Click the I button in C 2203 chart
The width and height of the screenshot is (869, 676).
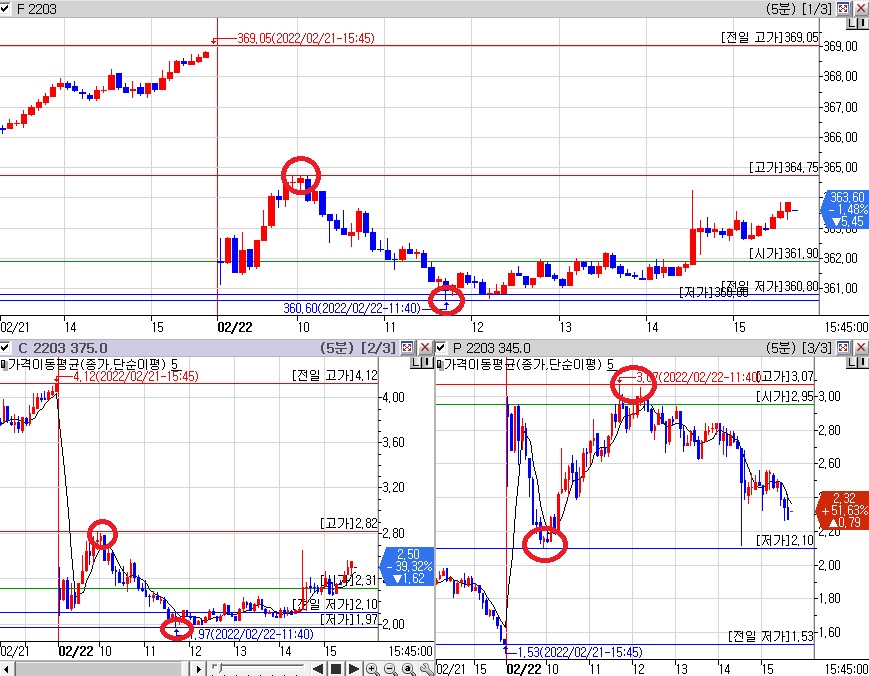click(427, 363)
